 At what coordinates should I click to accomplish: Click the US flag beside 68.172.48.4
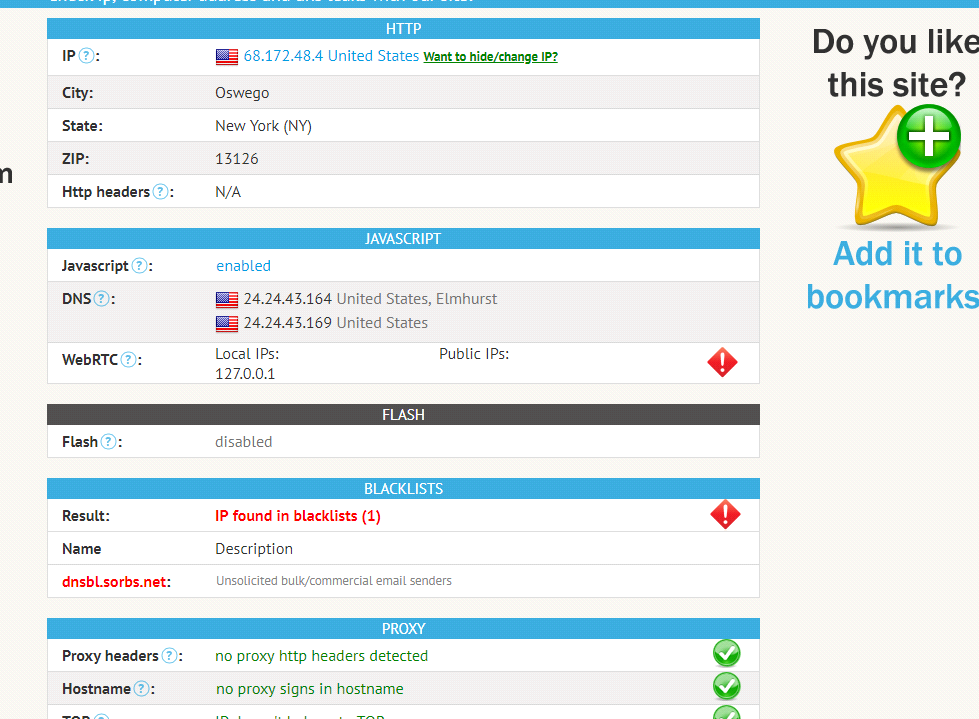point(227,57)
